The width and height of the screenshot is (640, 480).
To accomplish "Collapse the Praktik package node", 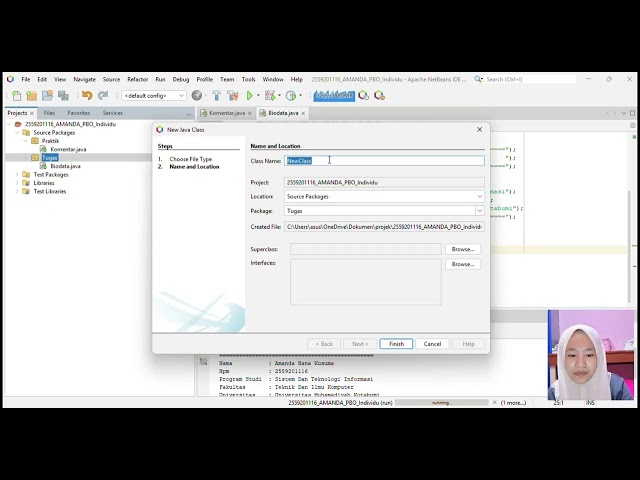I will (x=25, y=141).
